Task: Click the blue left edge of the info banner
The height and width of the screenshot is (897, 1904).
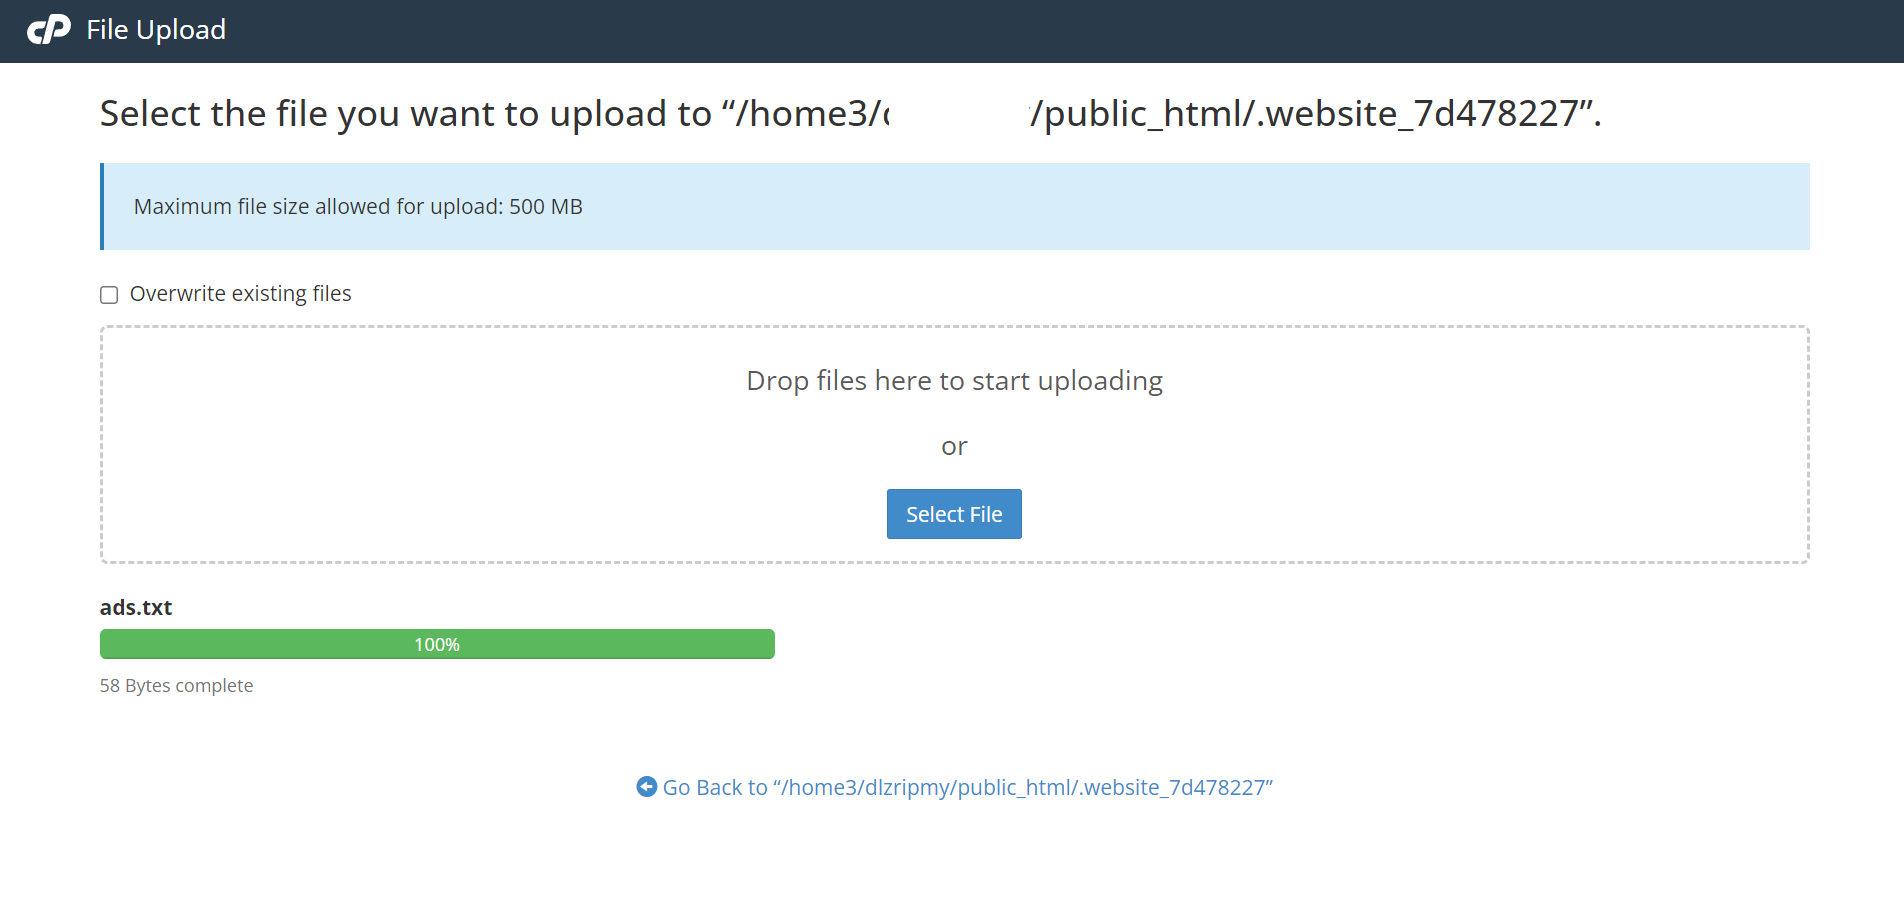Action: pyautogui.click(x=102, y=207)
